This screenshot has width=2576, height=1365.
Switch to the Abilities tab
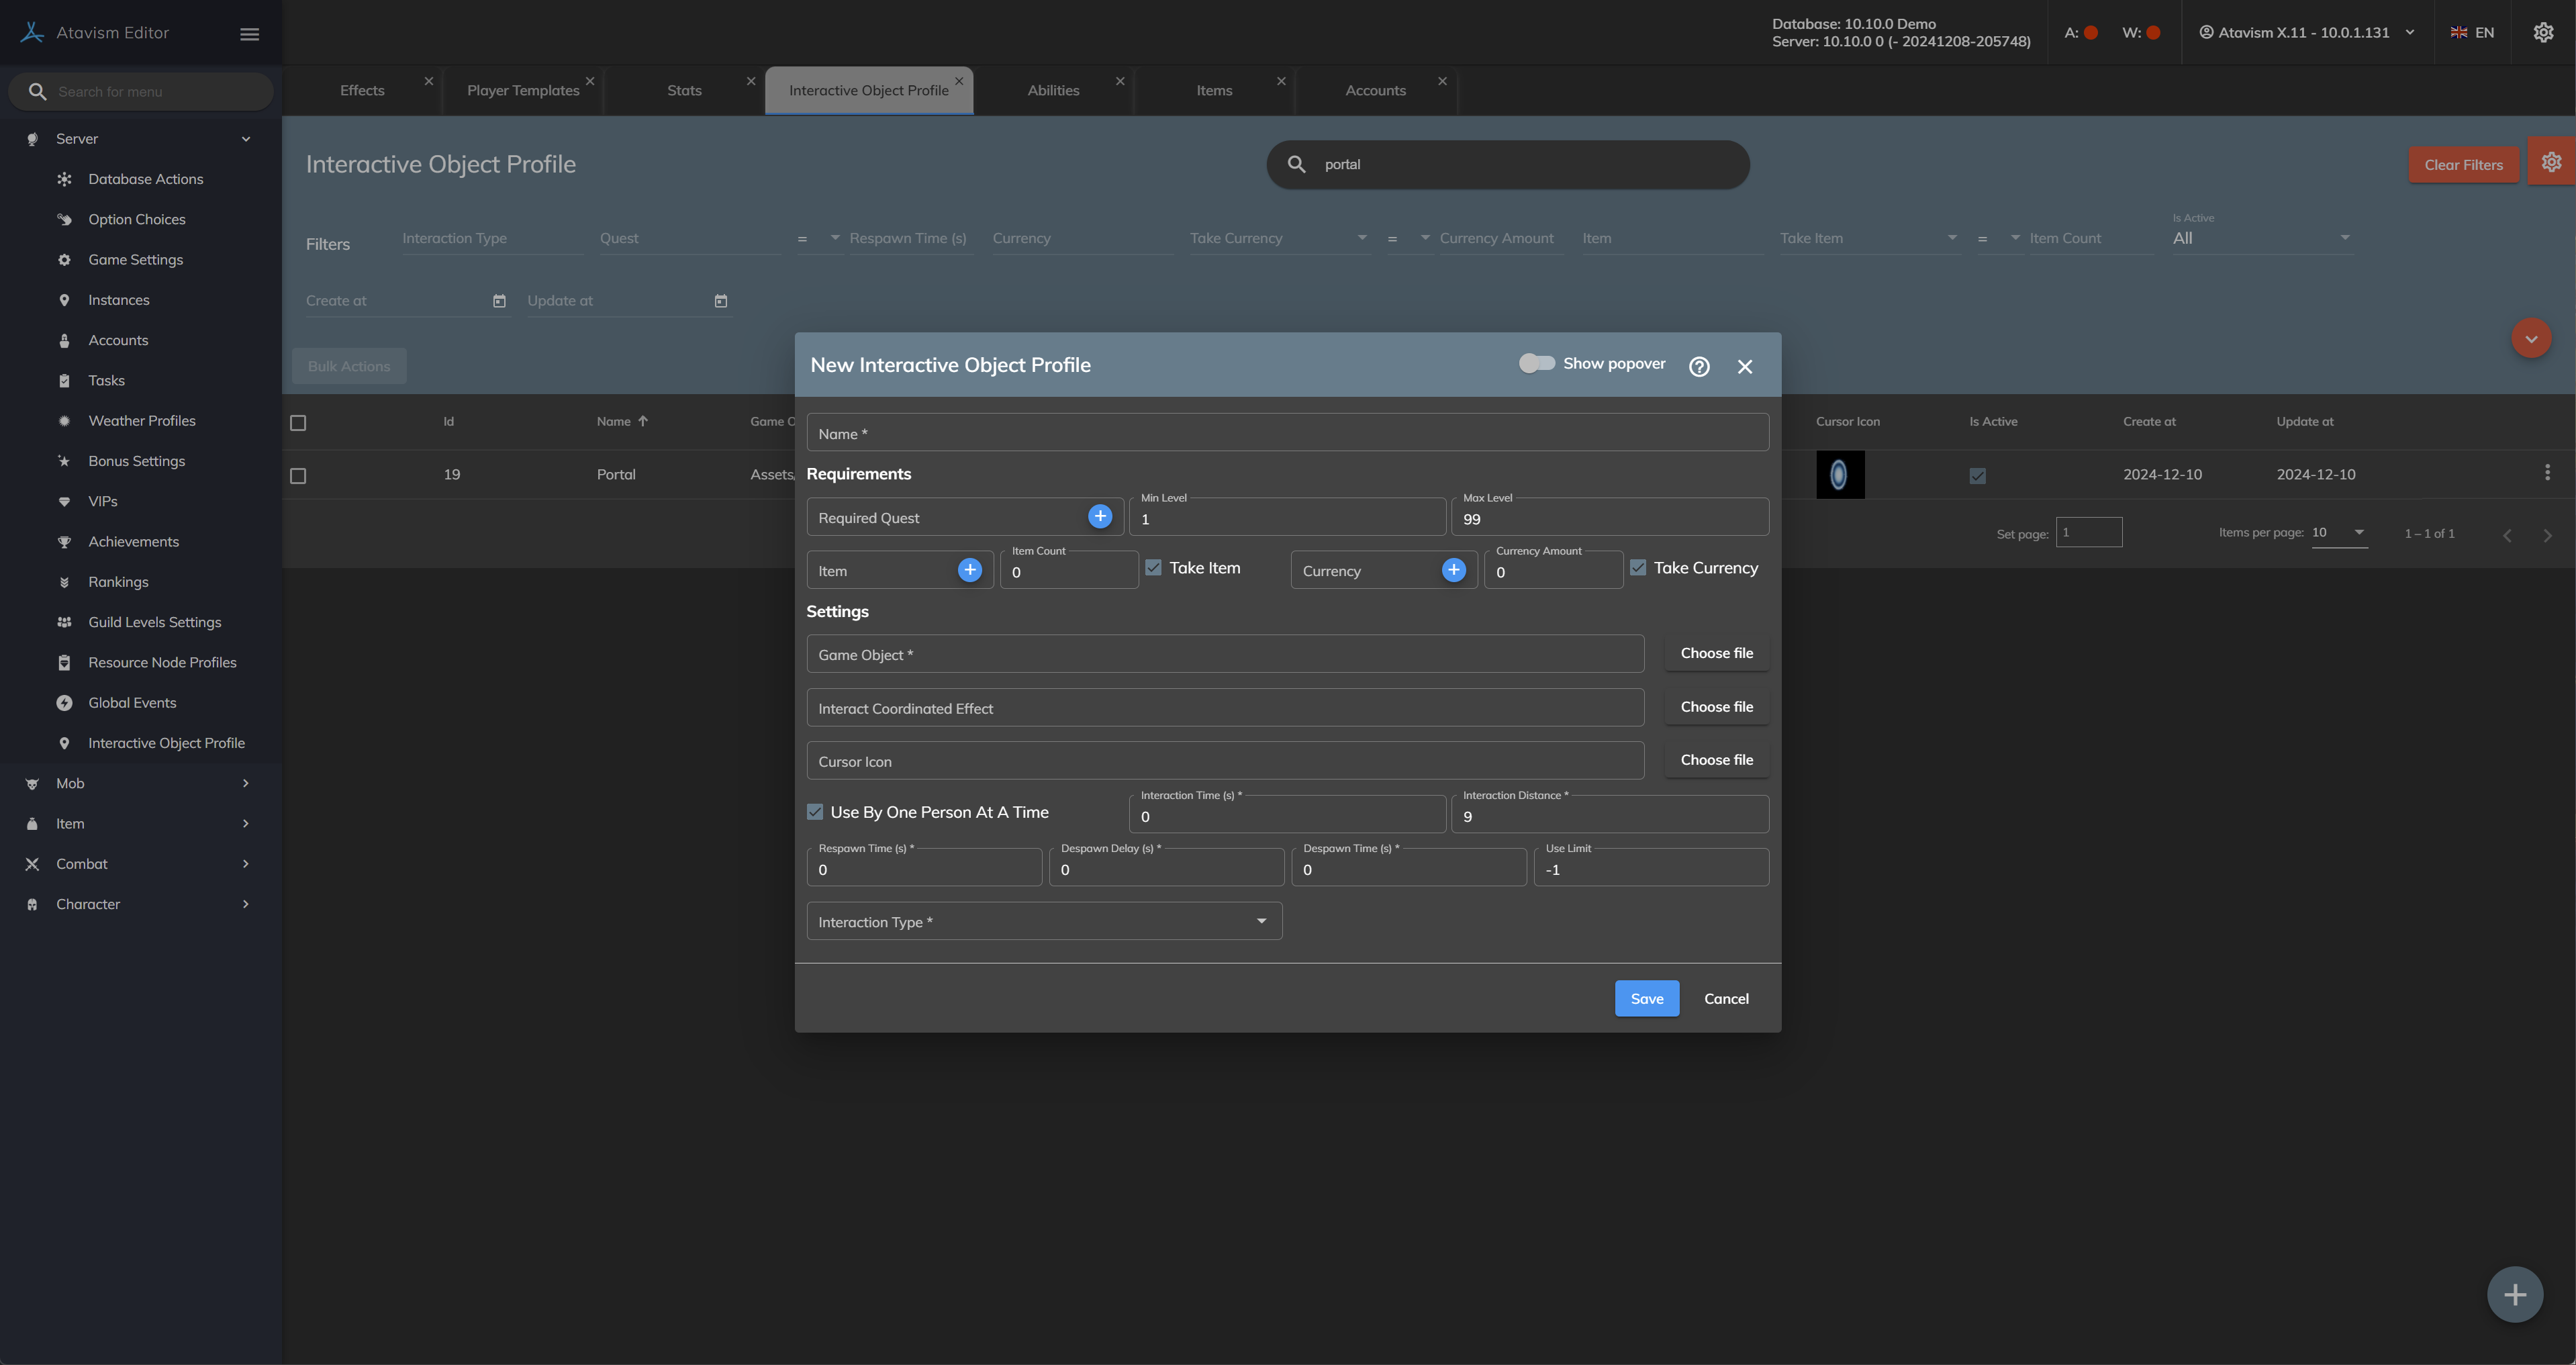pyautogui.click(x=1053, y=90)
